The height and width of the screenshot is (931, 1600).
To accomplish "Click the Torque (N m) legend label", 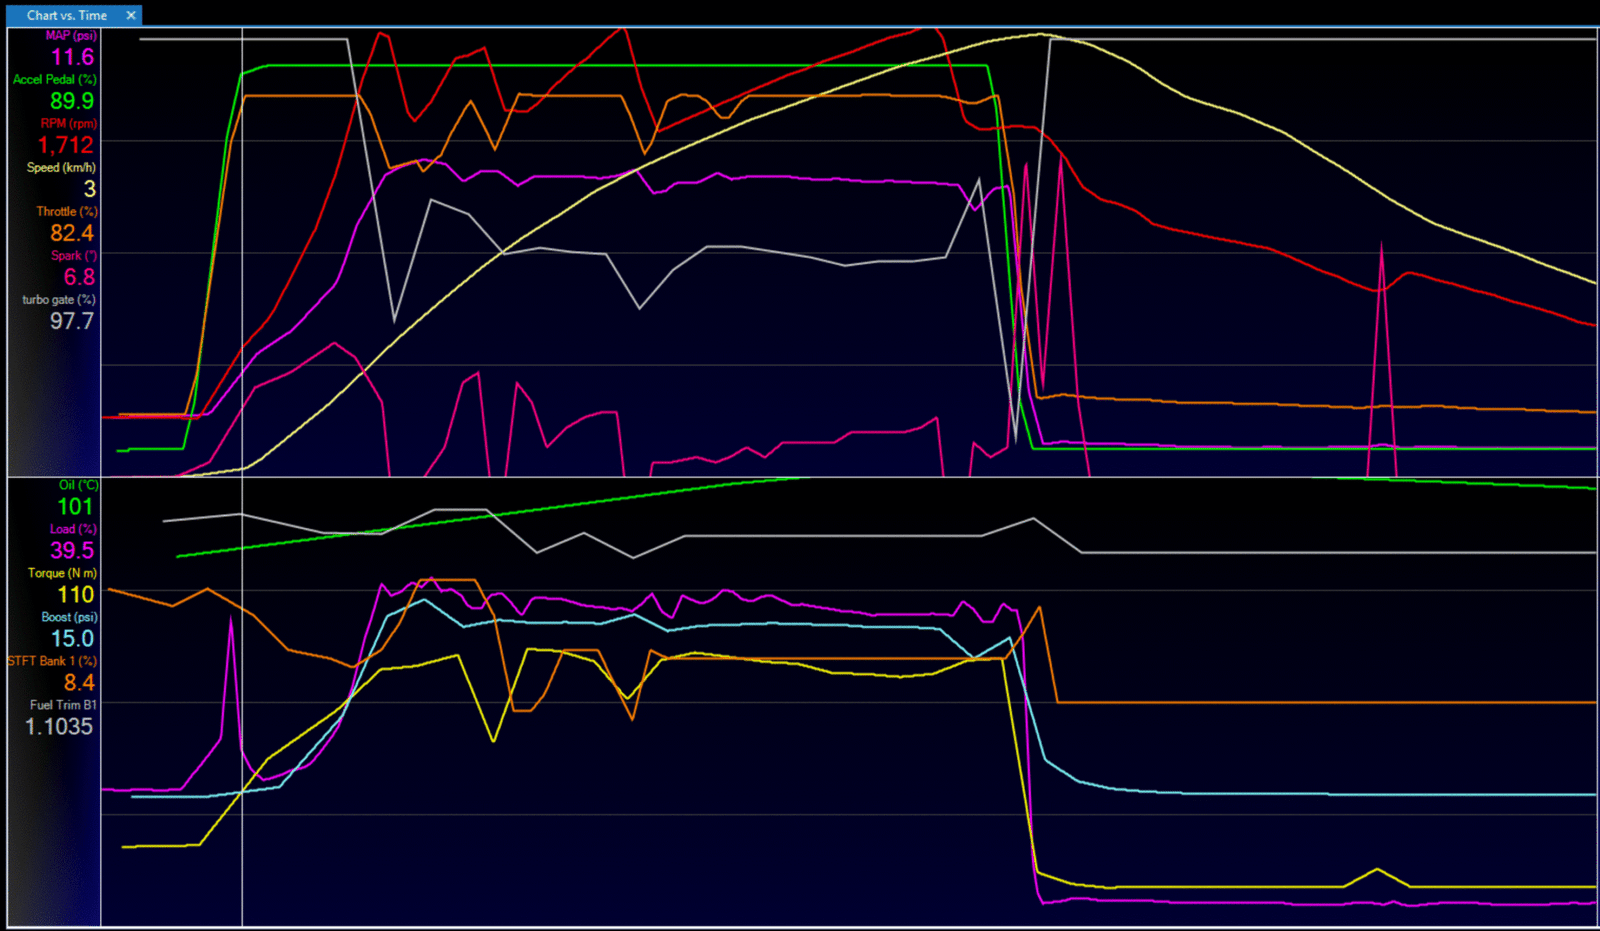I will (x=62, y=573).
